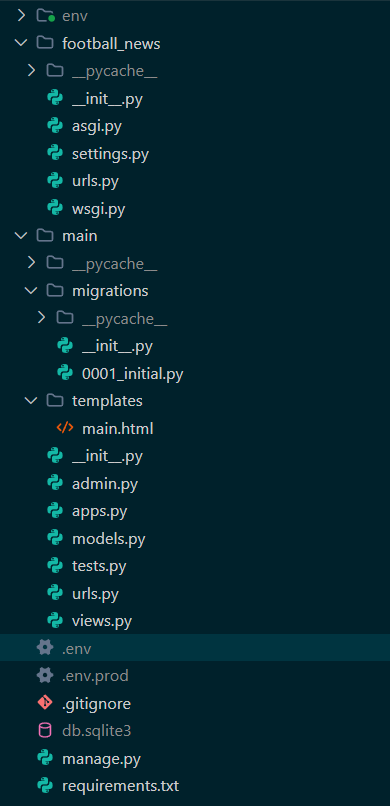Open the views.py file

(102, 621)
